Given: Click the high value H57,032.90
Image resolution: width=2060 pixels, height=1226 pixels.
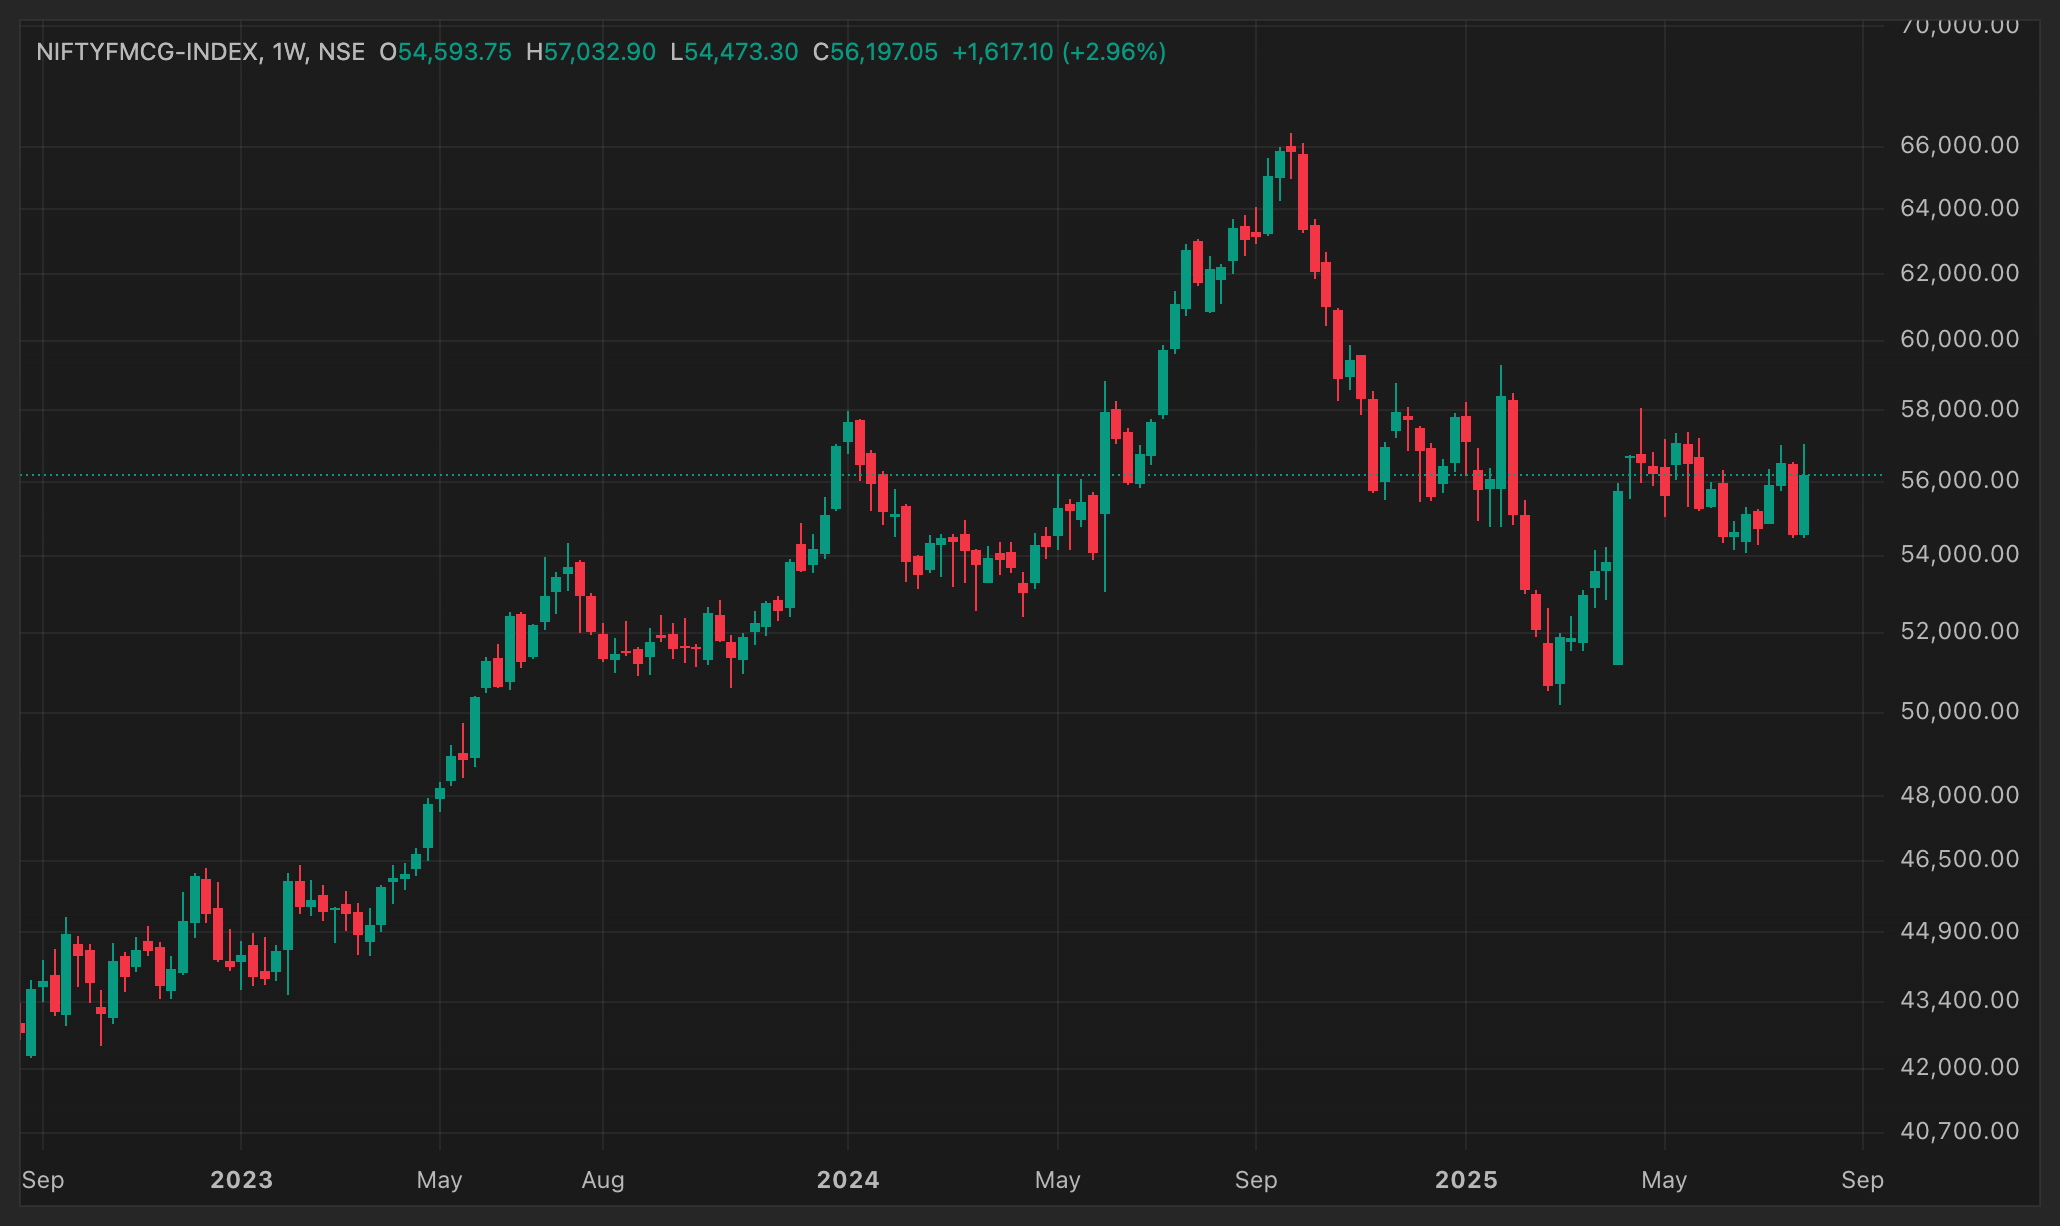Looking at the screenshot, I should pyautogui.click(x=591, y=52).
